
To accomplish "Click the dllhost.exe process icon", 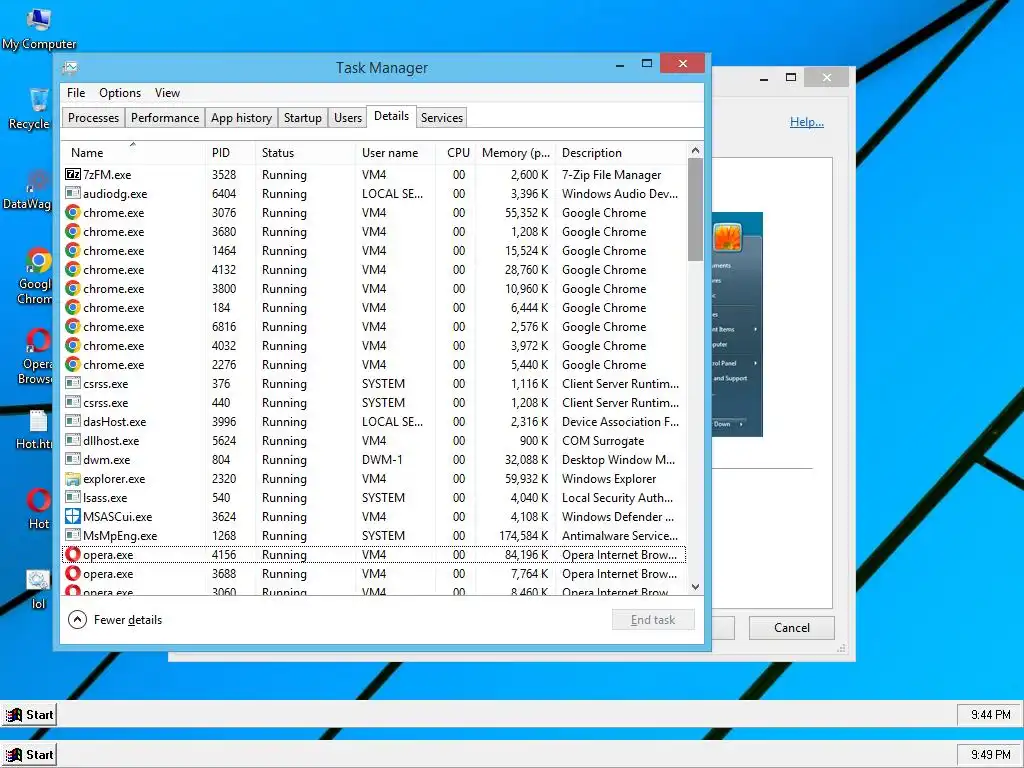I will pos(72,441).
